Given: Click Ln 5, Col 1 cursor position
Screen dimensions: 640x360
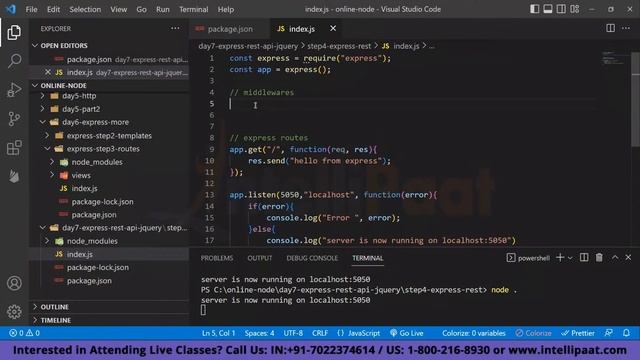Looking at the screenshot, I should 218,333.
